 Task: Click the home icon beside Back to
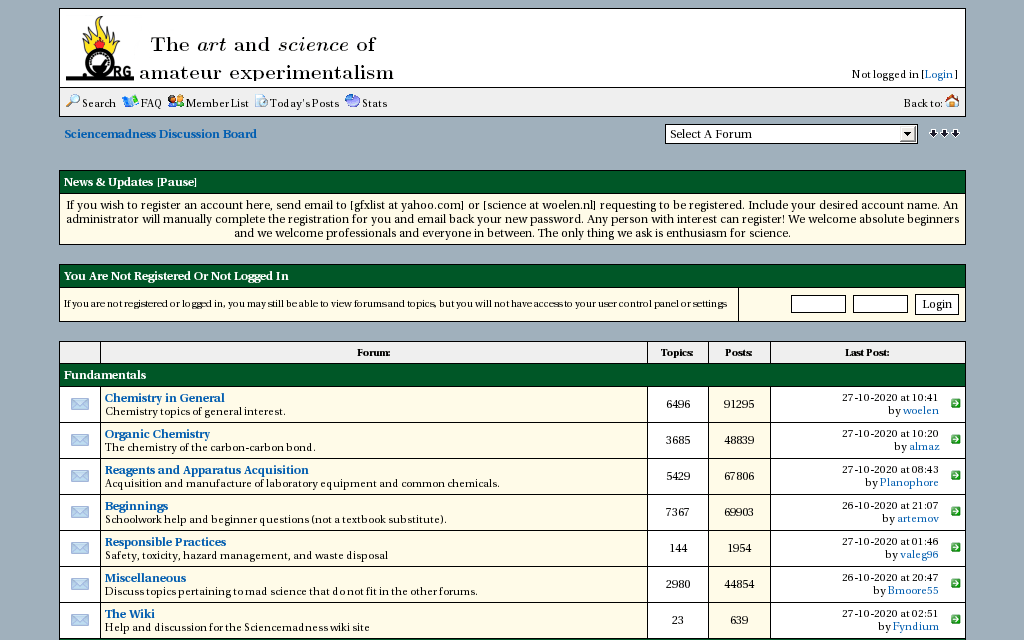point(952,101)
